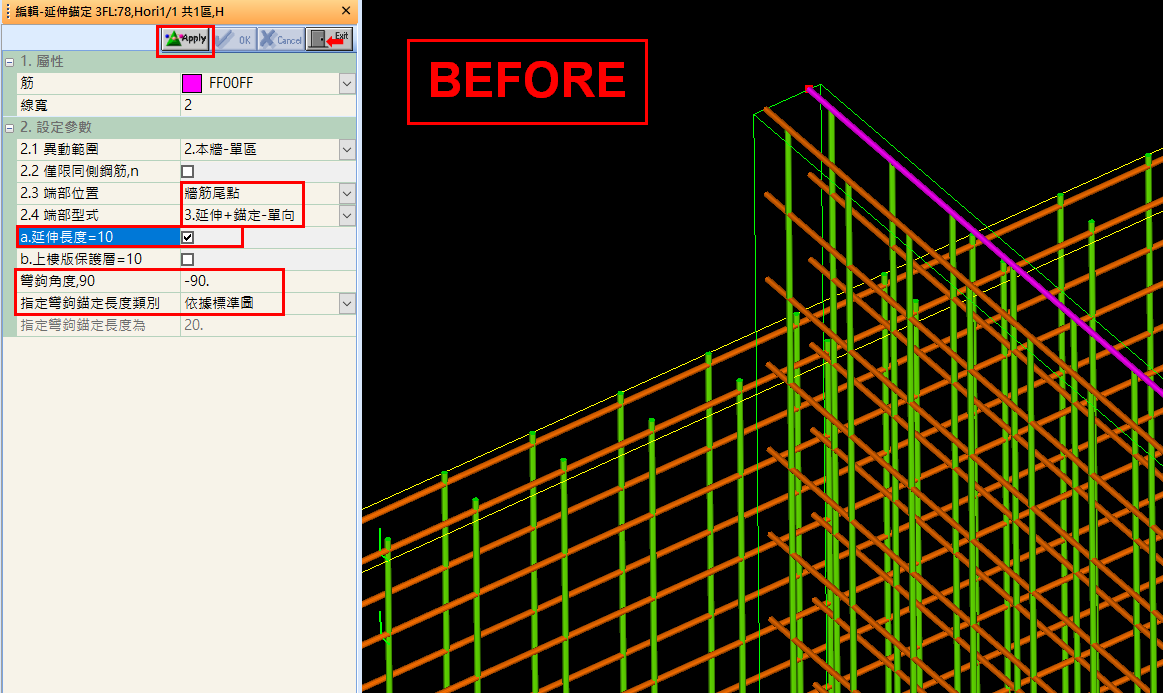The height and width of the screenshot is (693, 1163).
Task: Open the 2.1 異動範圍 dropdown
Action: tap(346, 150)
